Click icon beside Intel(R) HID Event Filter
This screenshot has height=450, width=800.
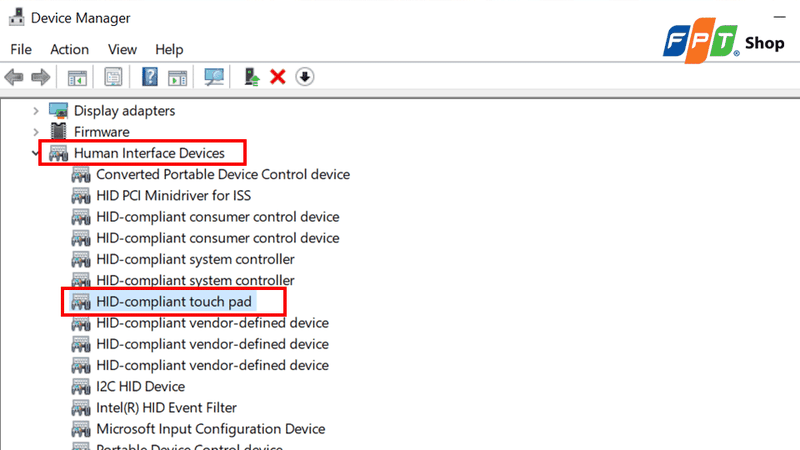pos(81,408)
